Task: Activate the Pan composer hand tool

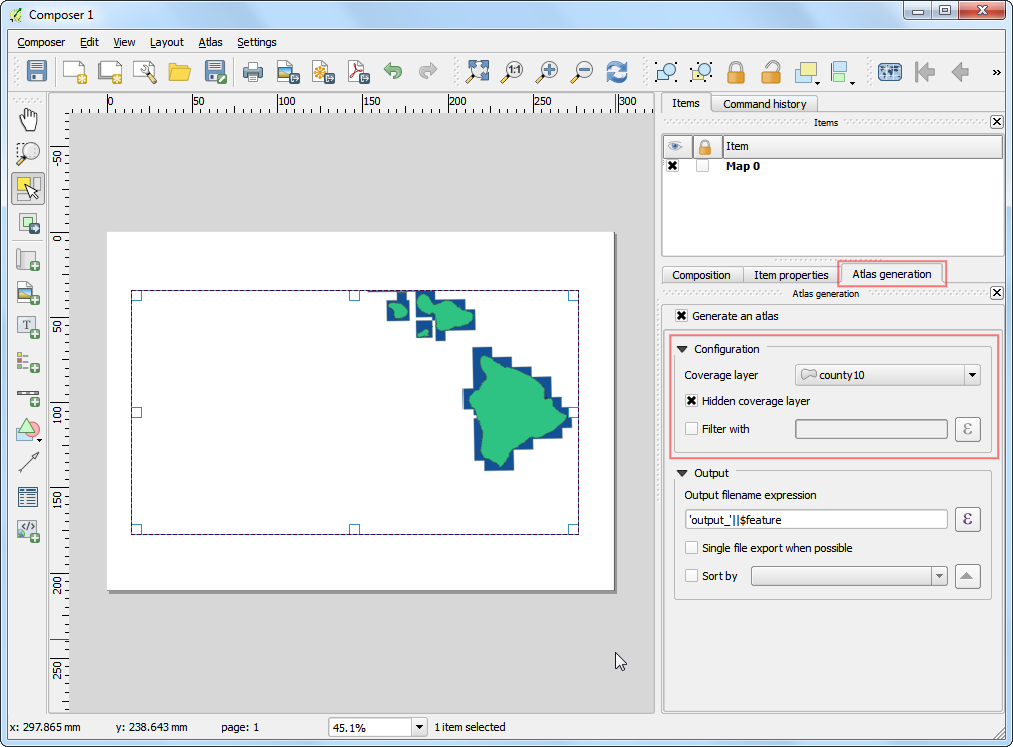Action: click(28, 120)
